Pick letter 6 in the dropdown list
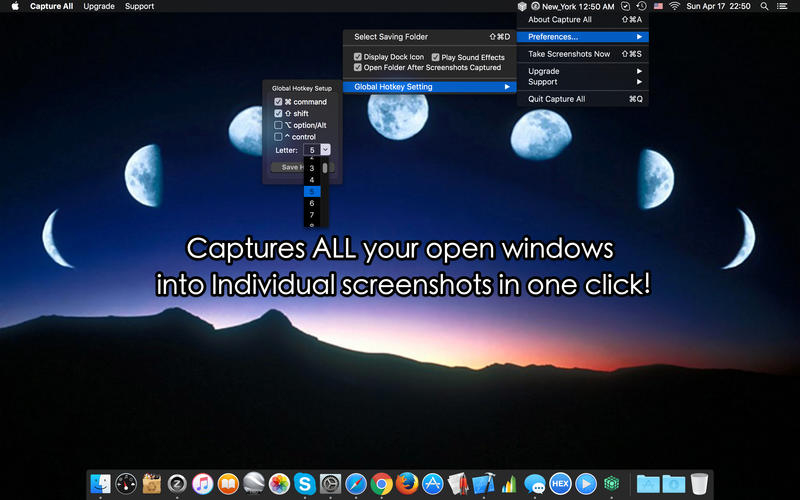This screenshot has width=800, height=500. coord(312,203)
